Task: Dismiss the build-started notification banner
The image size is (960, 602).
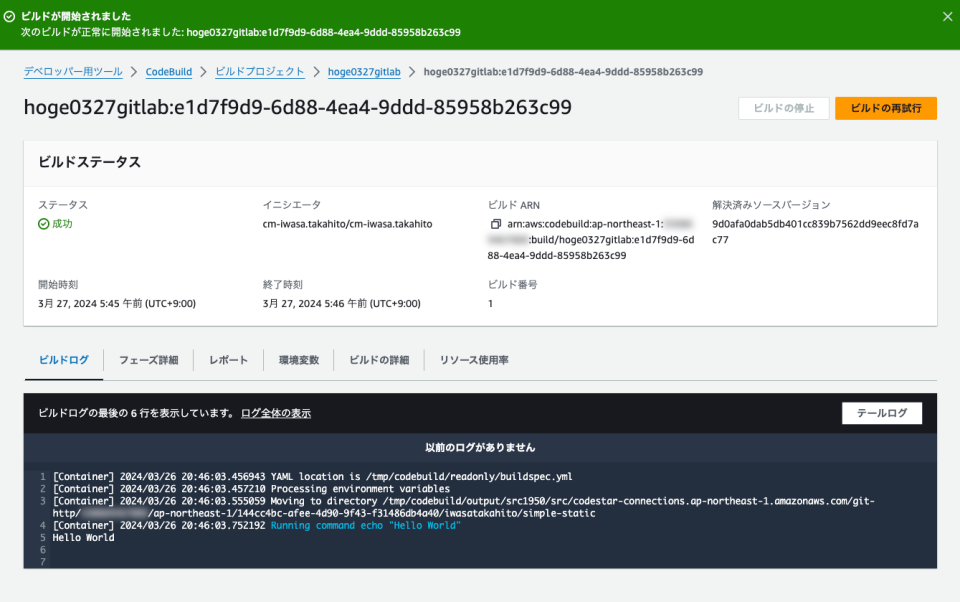Action: tap(946, 17)
